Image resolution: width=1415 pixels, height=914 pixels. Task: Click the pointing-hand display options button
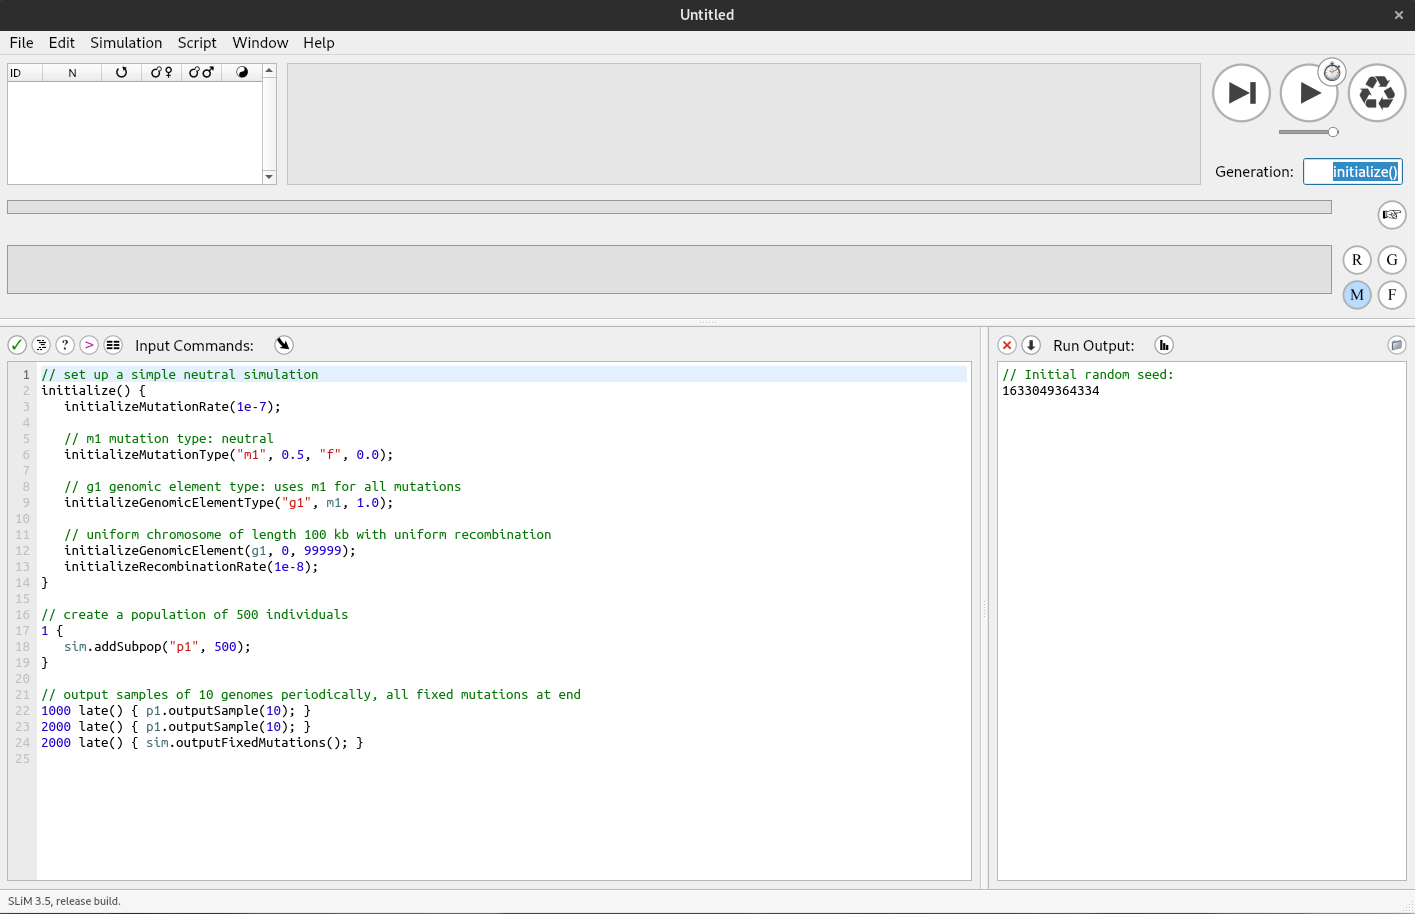(1392, 215)
